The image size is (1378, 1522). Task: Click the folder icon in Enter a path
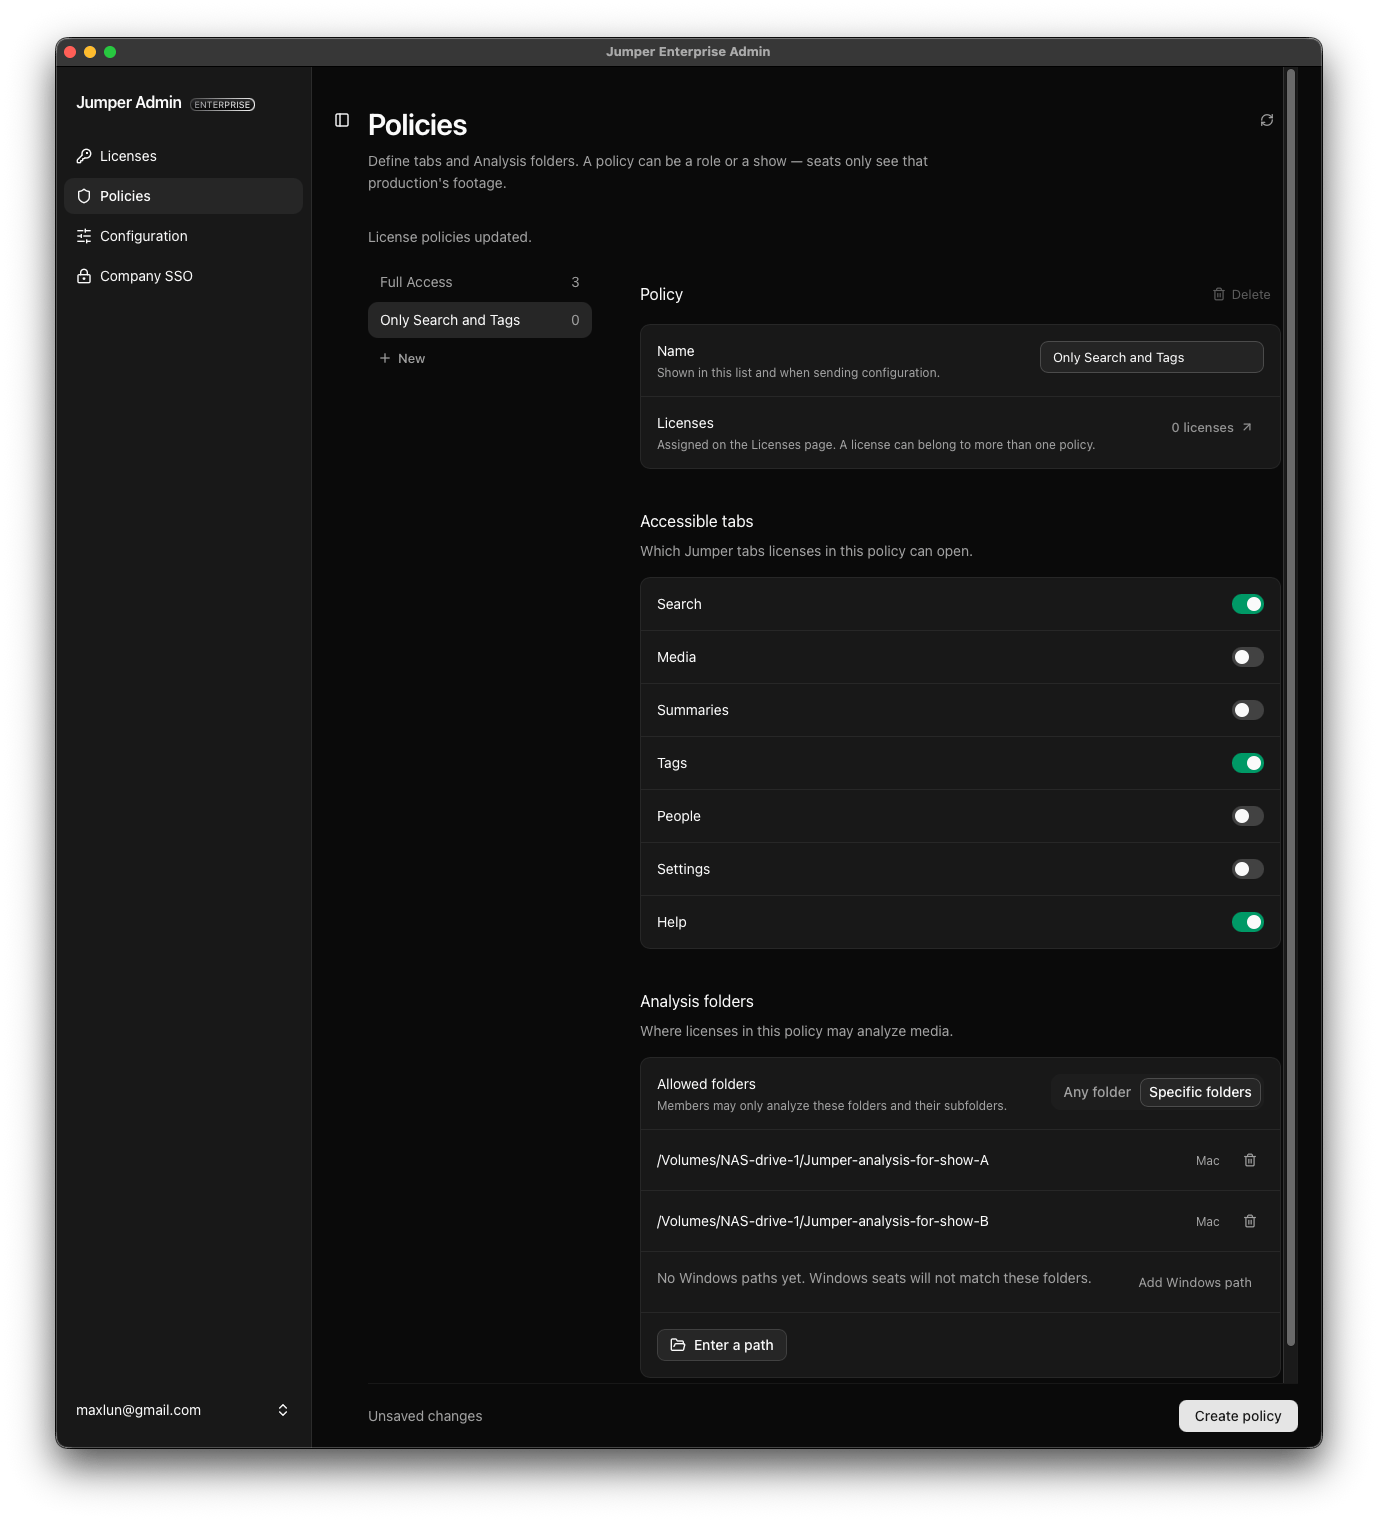tap(678, 1345)
